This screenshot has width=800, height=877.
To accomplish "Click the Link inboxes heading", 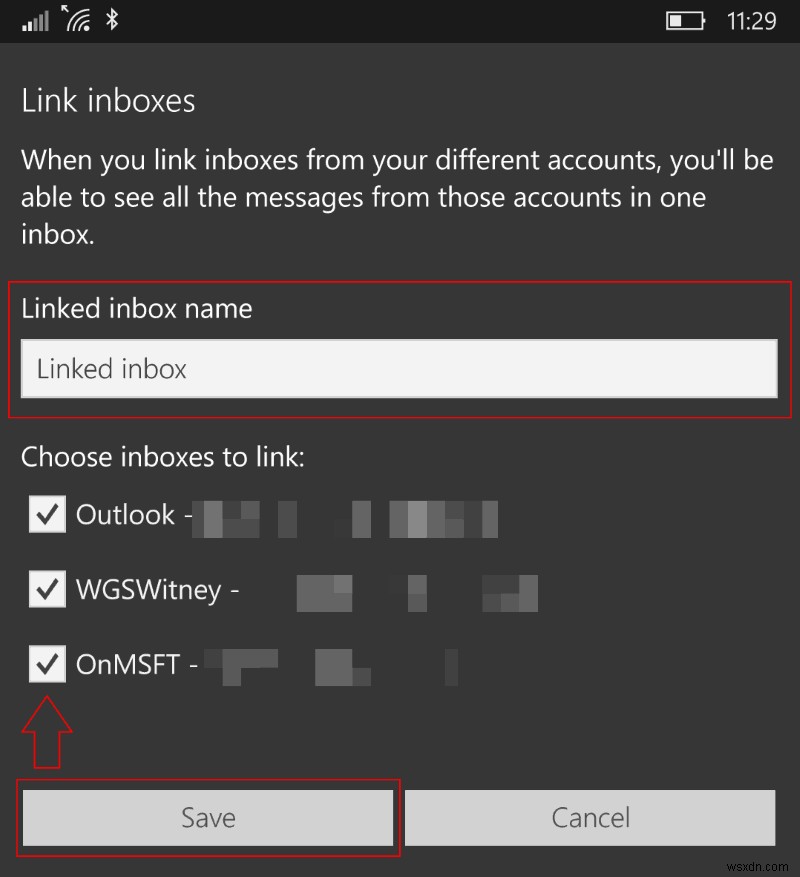I will pos(107,100).
